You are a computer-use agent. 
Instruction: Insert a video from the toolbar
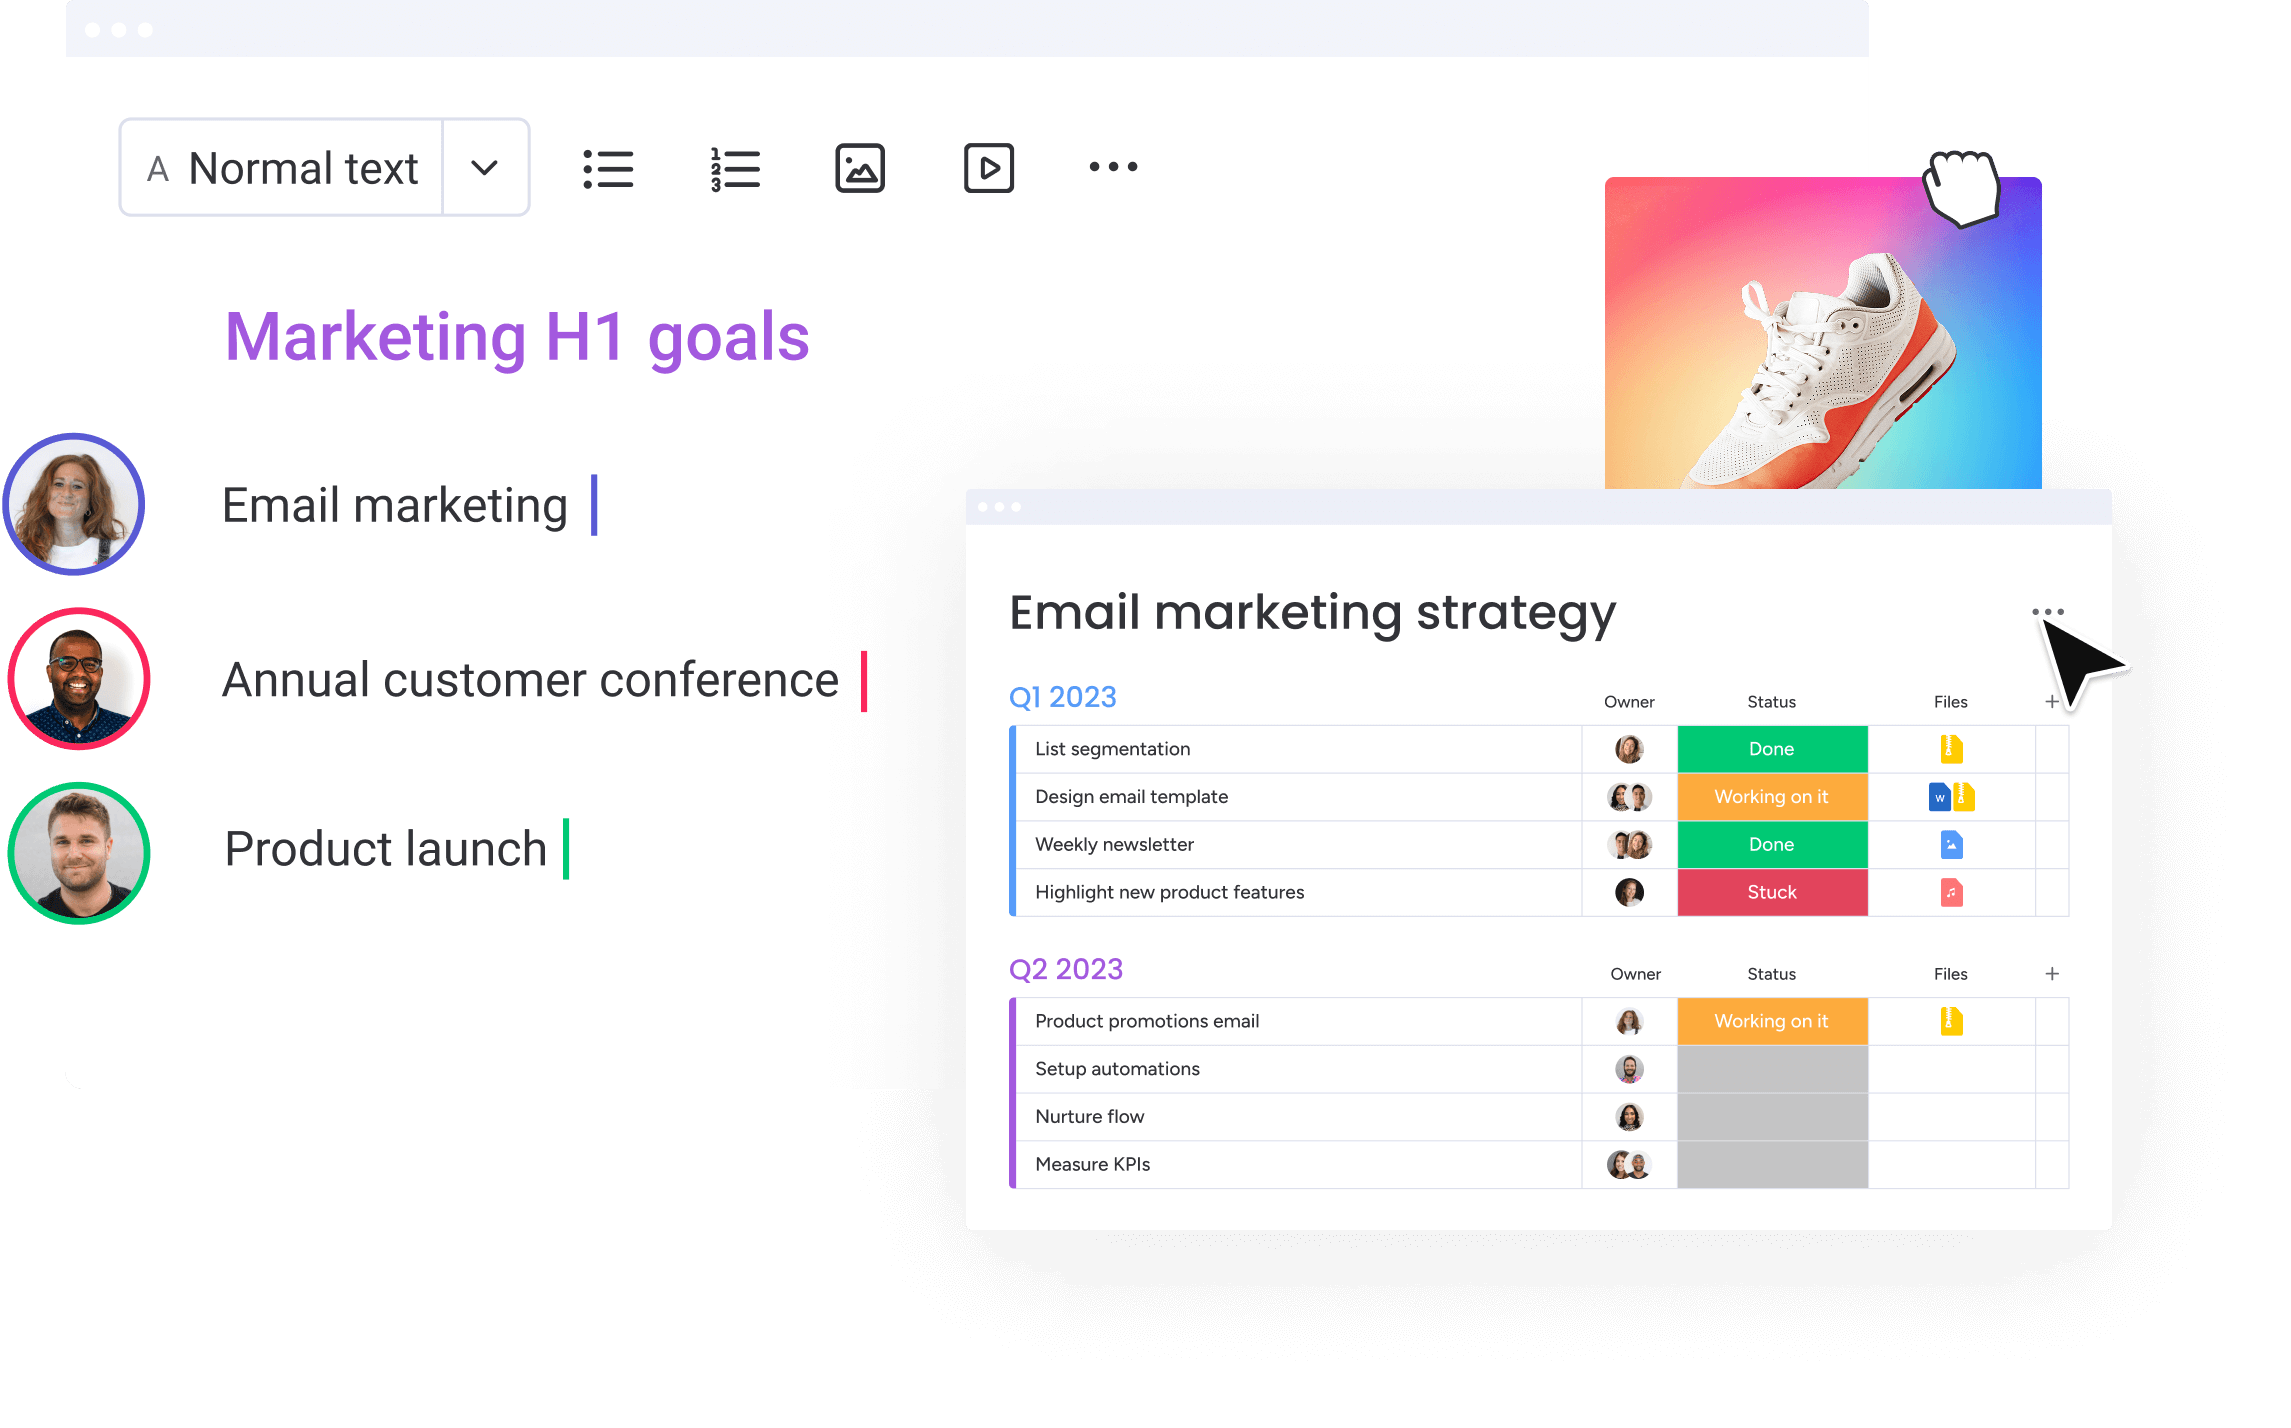click(x=989, y=168)
